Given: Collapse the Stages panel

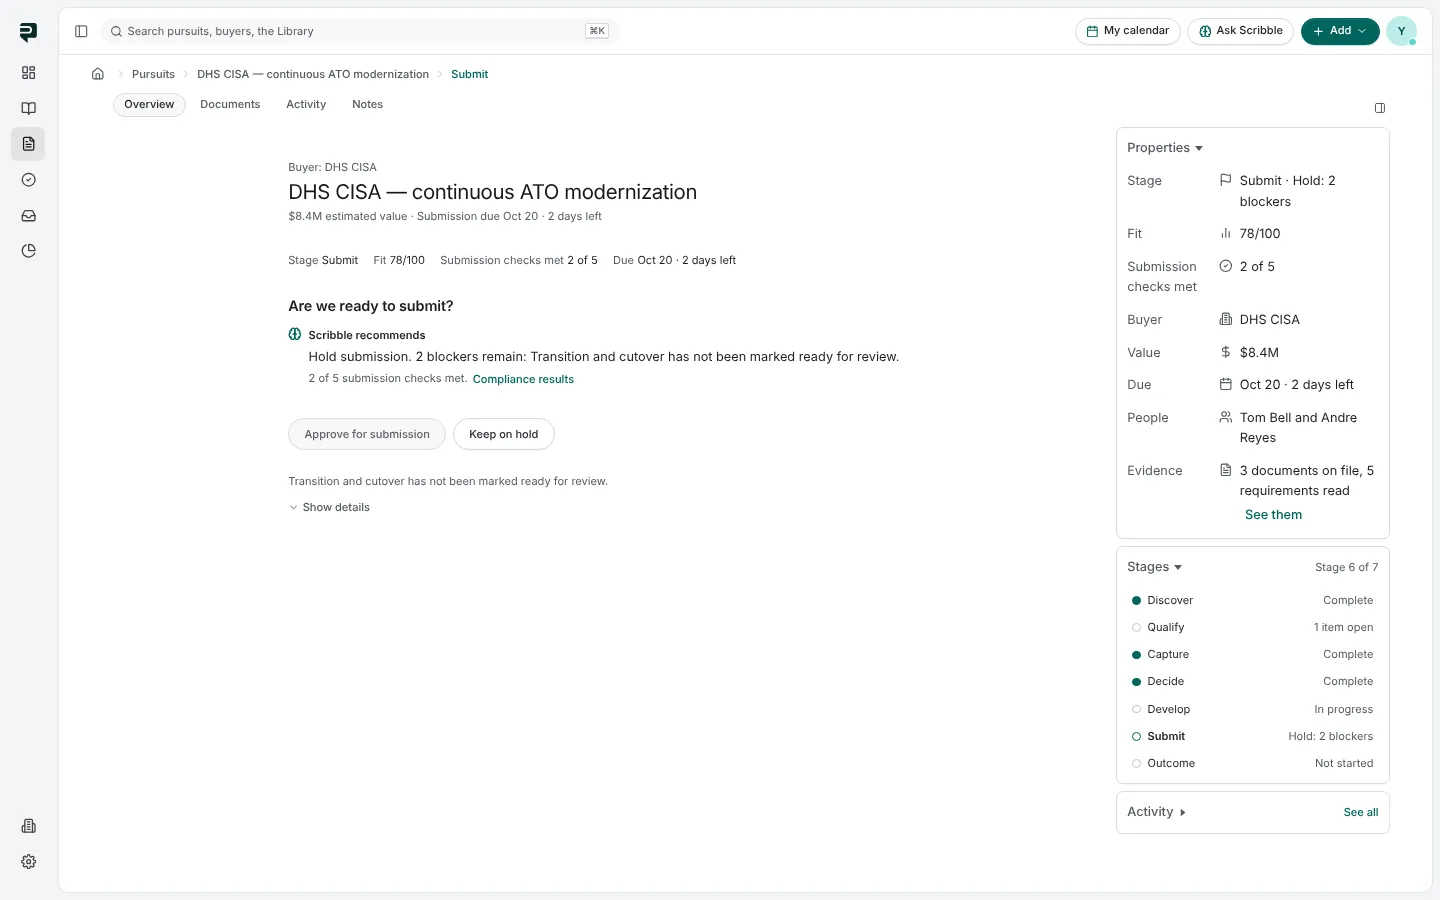Looking at the screenshot, I should coord(1155,567).
